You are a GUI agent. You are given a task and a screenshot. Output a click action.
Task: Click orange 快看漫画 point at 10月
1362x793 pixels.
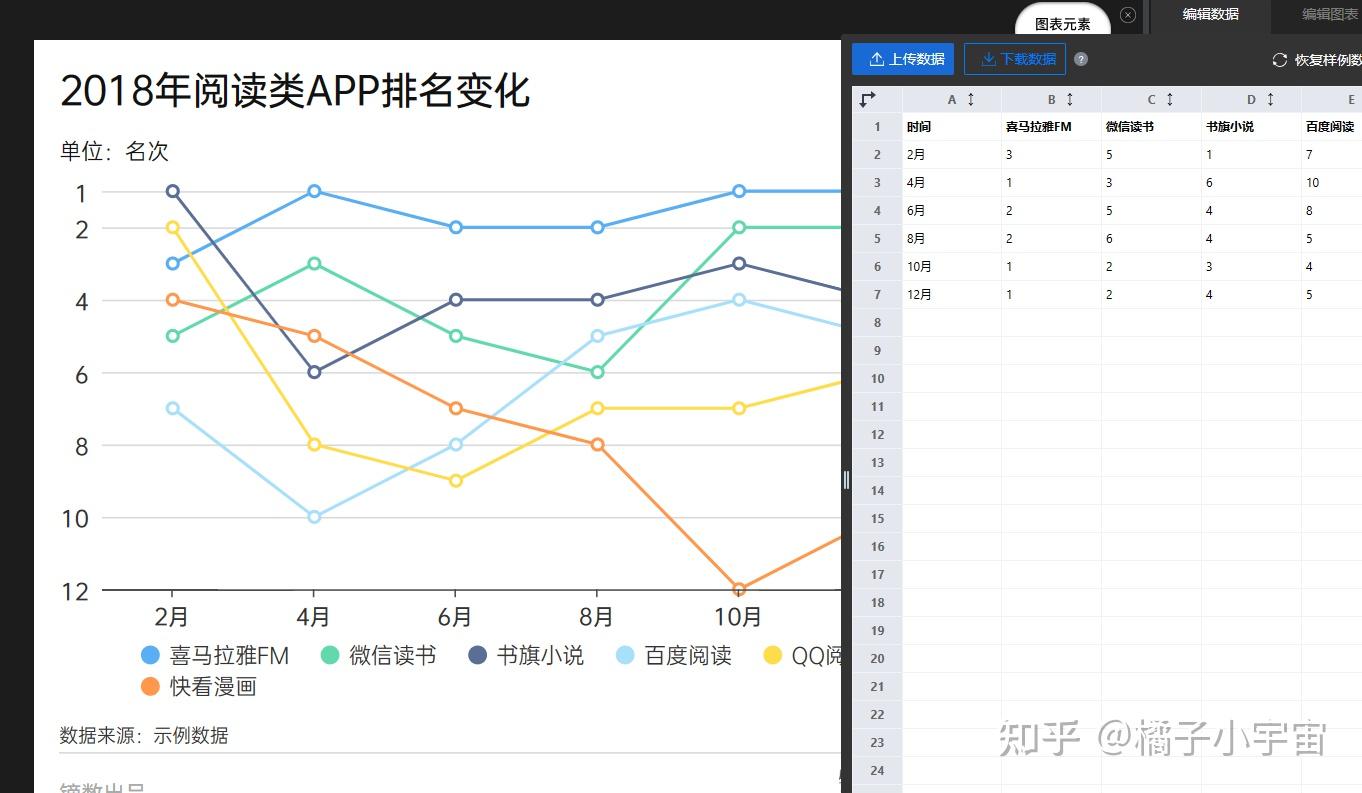[739, 590]
